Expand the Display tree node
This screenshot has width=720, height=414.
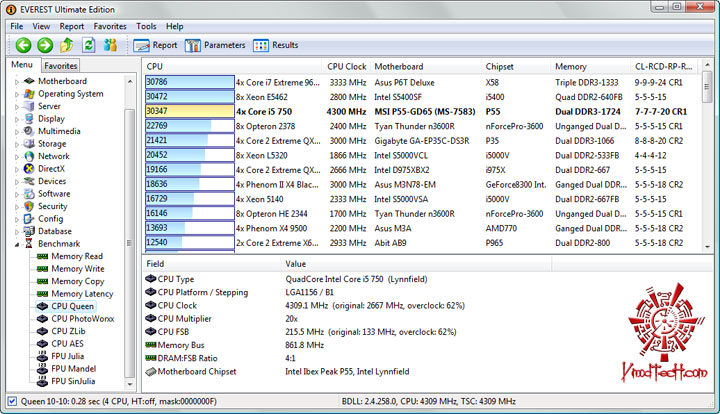[x=17, y=119]
